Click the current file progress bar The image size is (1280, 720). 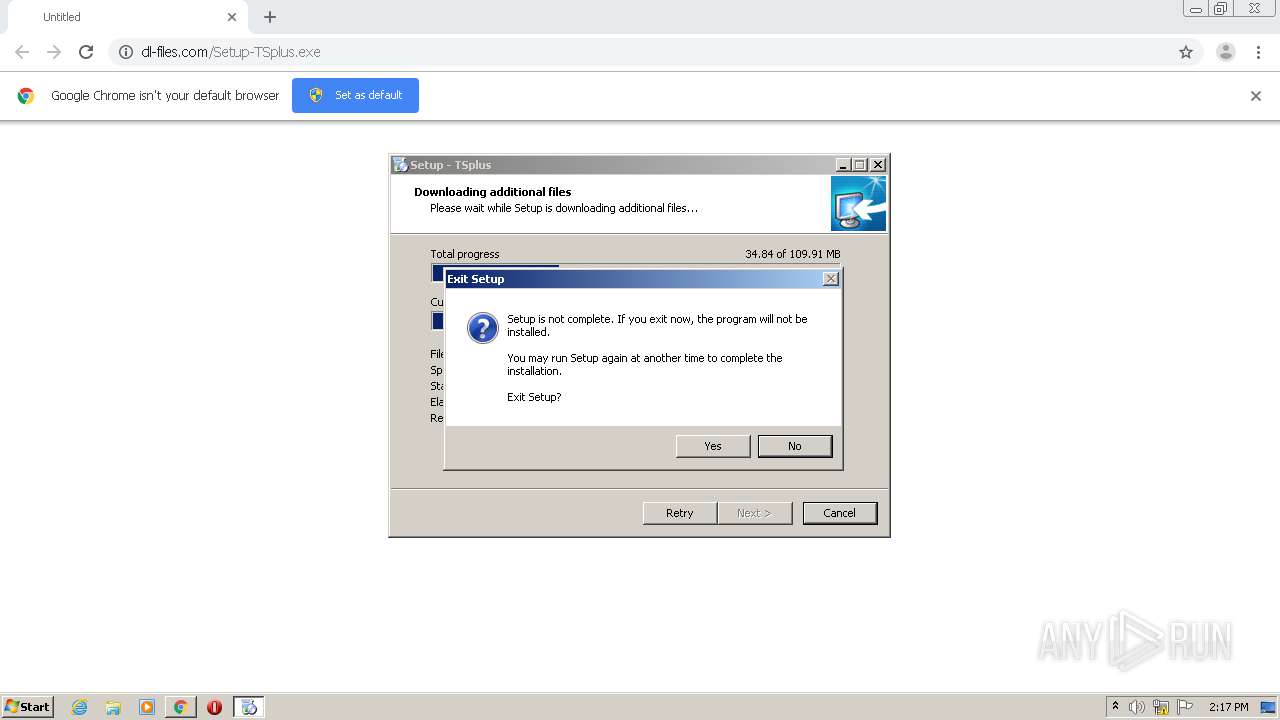point(437,320)
